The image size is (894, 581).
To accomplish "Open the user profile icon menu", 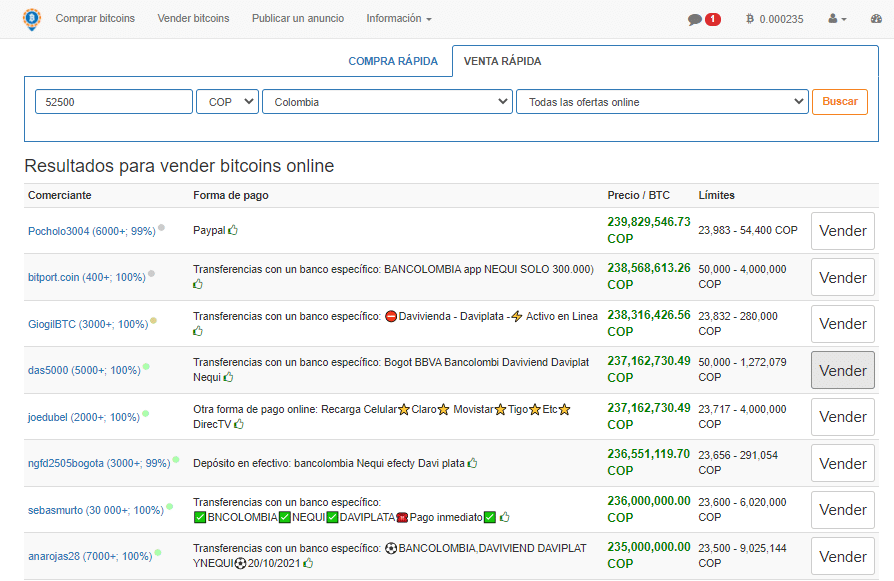I will point(837,19).
